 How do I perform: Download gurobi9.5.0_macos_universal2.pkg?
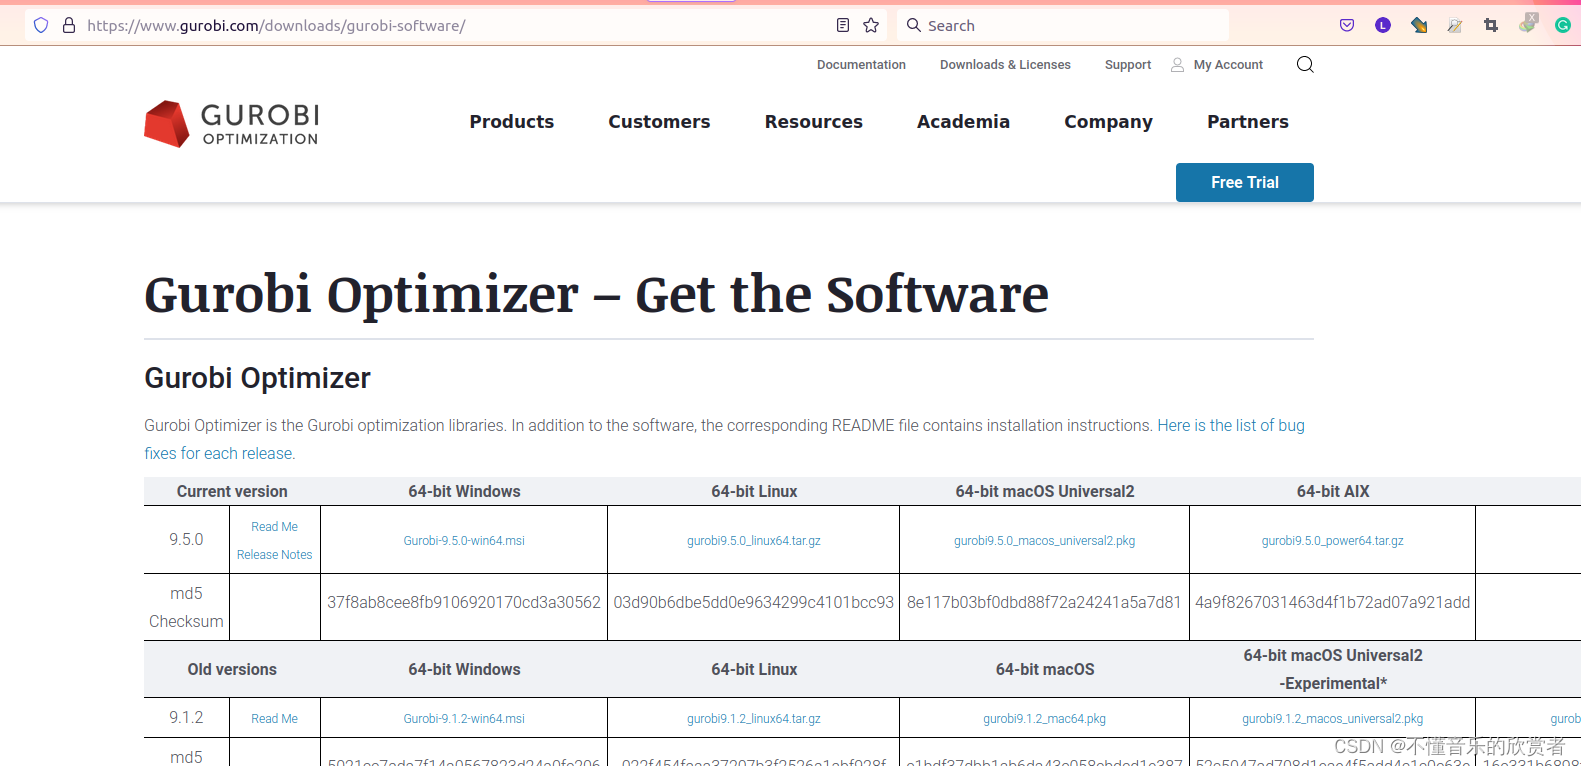pyautogui.click(x=1044, y=541)
